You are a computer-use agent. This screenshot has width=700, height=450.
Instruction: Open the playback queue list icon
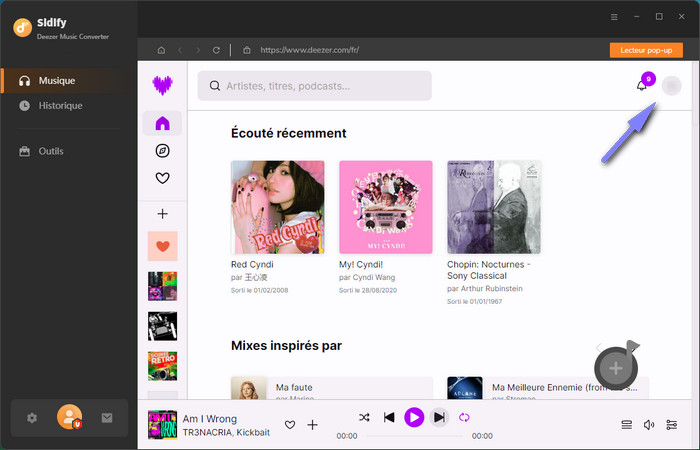point(627,425)
